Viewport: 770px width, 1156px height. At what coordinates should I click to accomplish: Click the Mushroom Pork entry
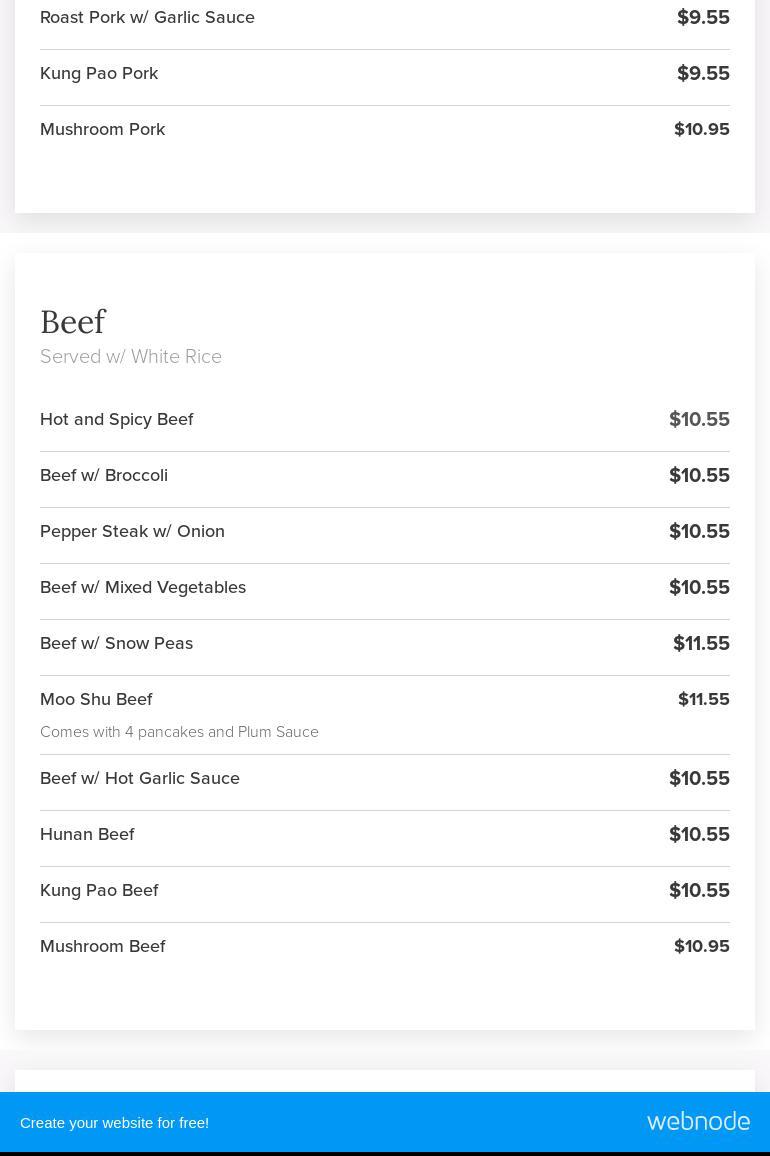pos(103,129)
